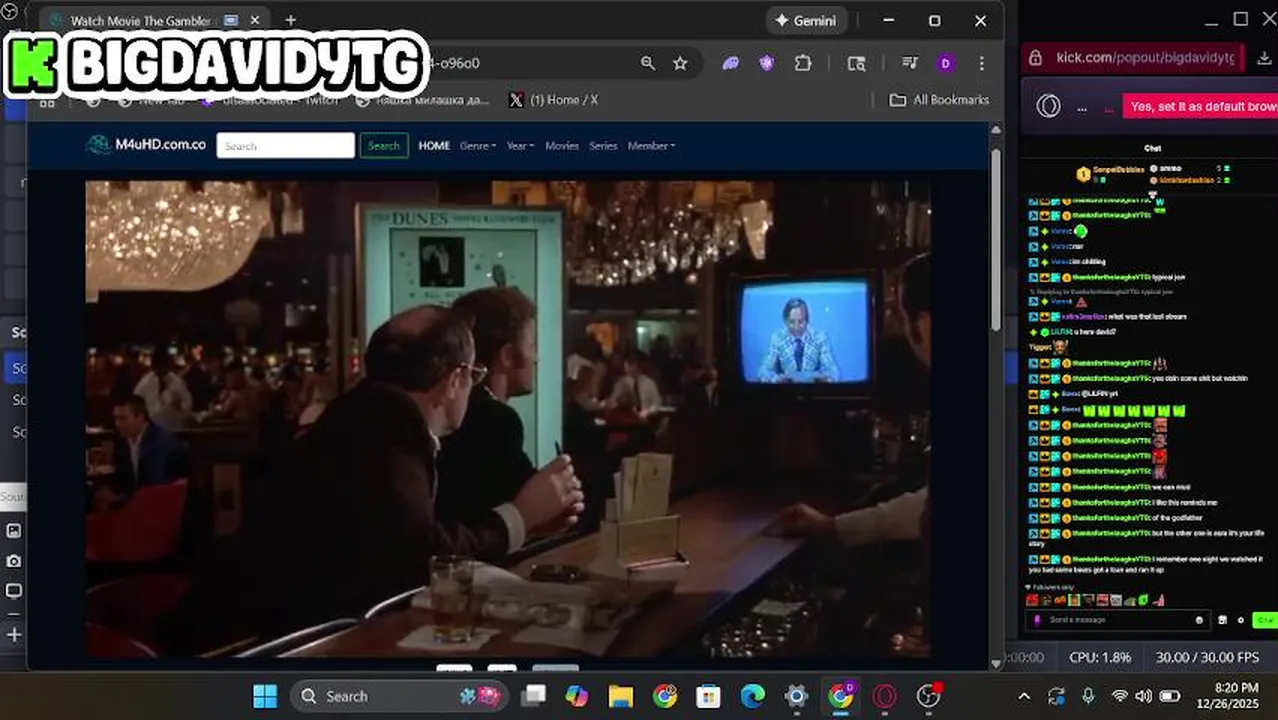This screenshot has height=720, width=1278.
Task: Open the emoji picker in chat input
Action: [1200, 620]
